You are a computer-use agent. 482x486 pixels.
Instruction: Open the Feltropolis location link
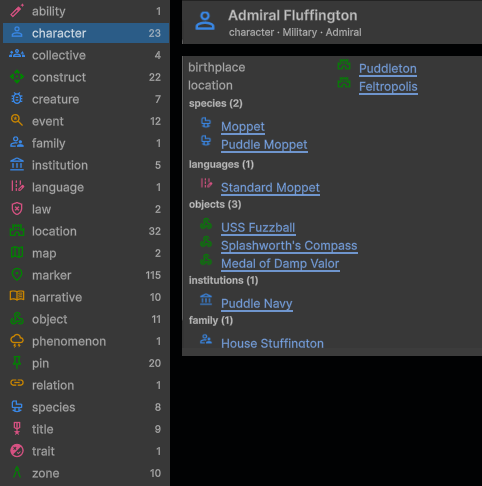[388, 87]
